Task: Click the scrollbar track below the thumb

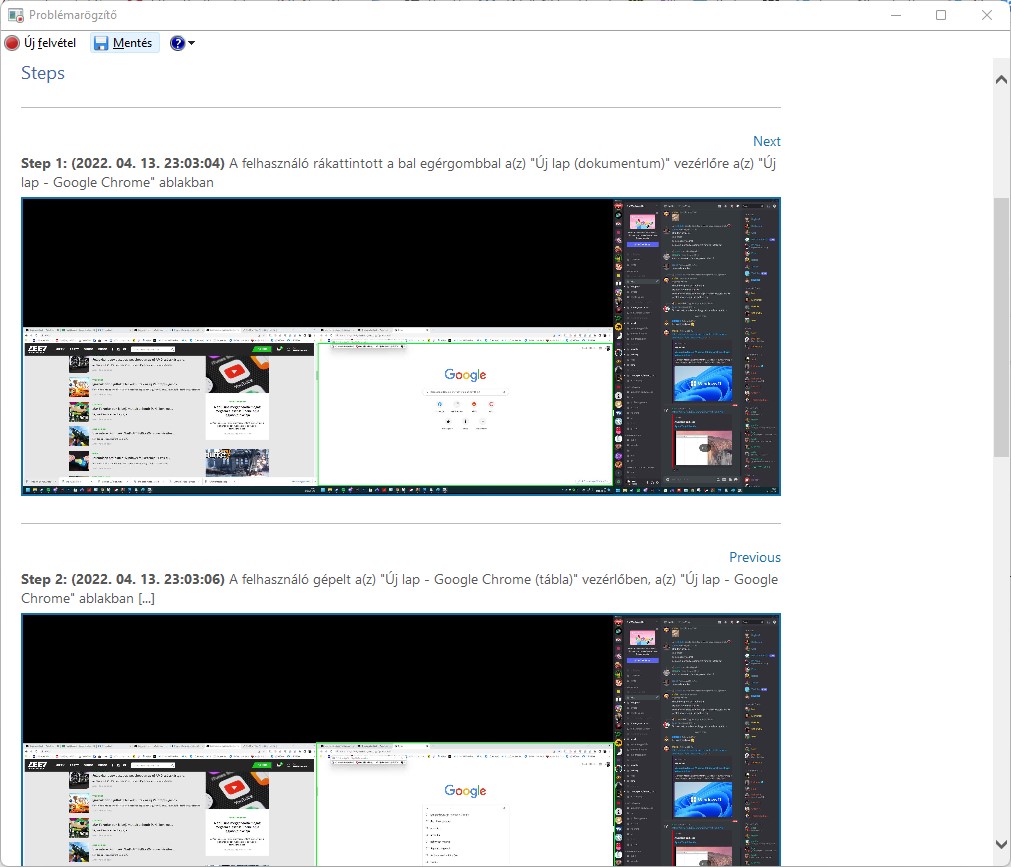Action: [1001, 650]
